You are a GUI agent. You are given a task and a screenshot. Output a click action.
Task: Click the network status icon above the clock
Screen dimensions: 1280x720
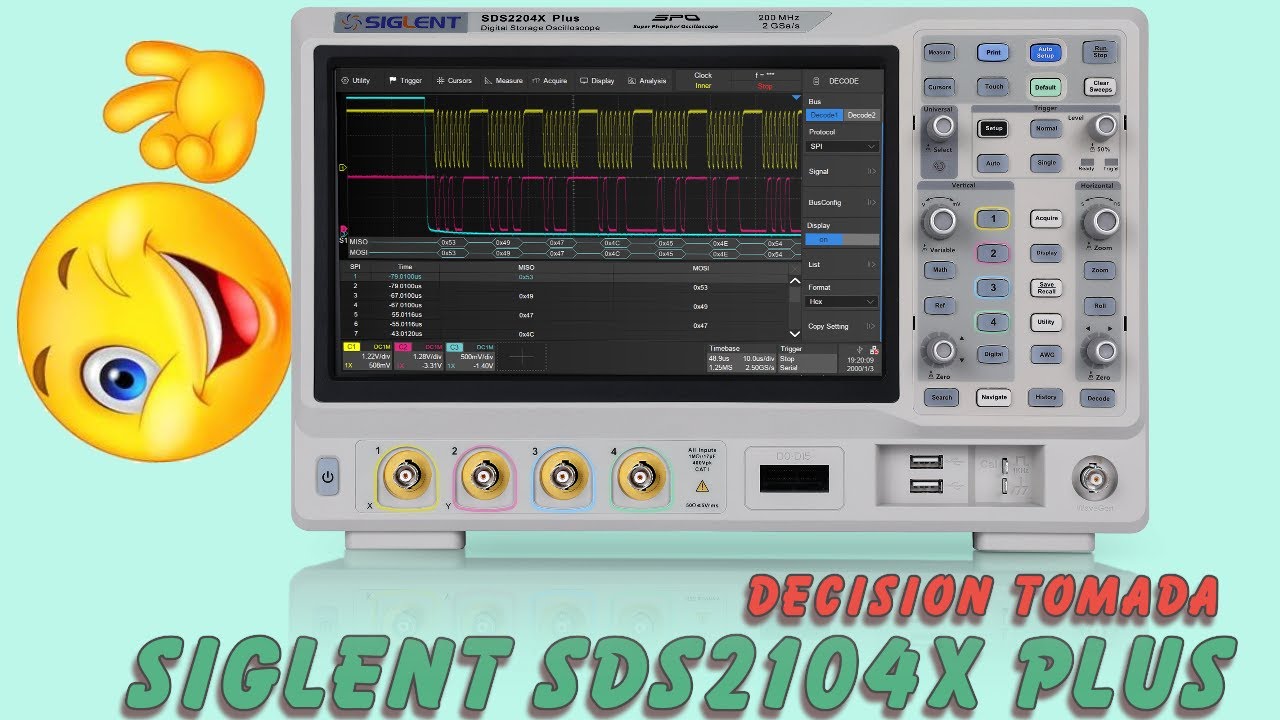coord(875,349)
